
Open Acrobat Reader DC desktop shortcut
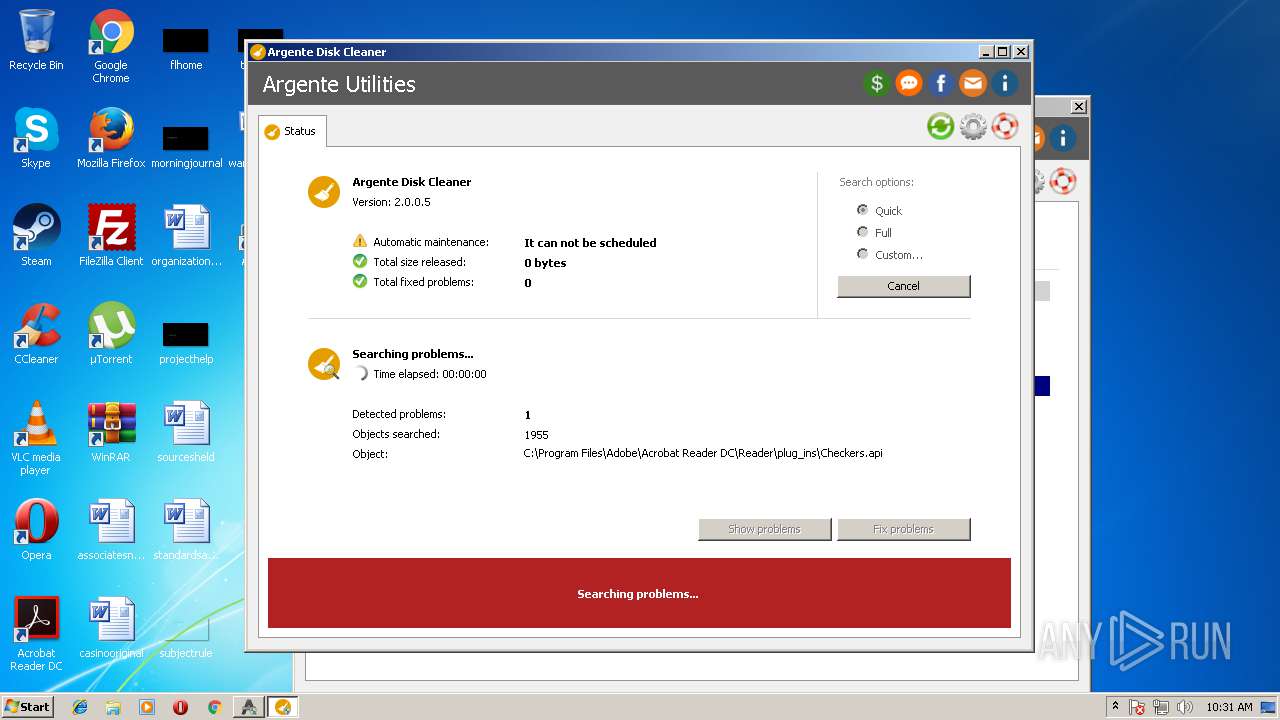click(36, 634)
